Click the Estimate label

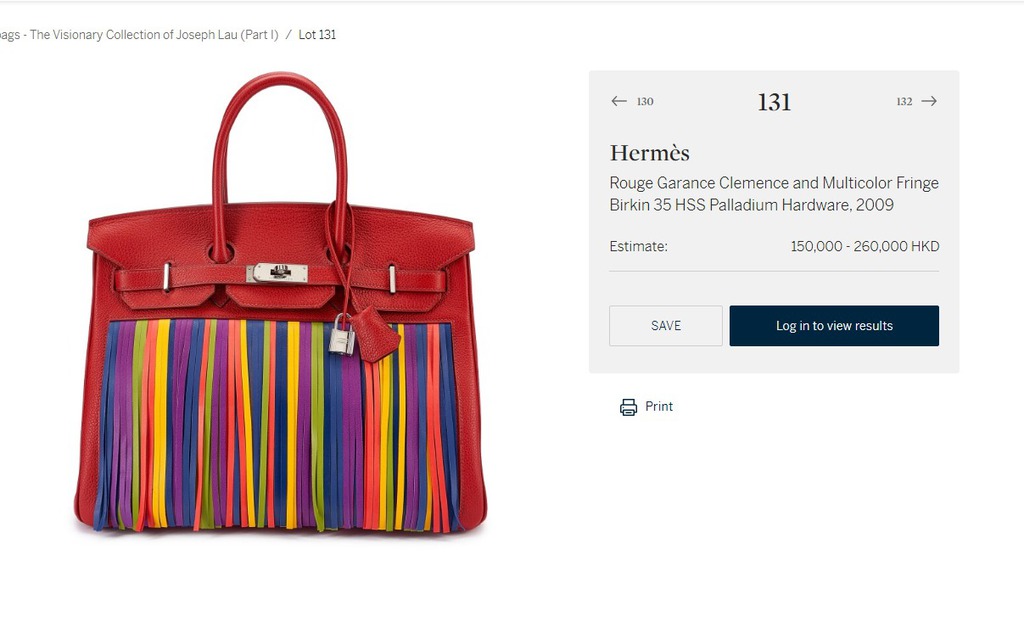pos(638,247)
